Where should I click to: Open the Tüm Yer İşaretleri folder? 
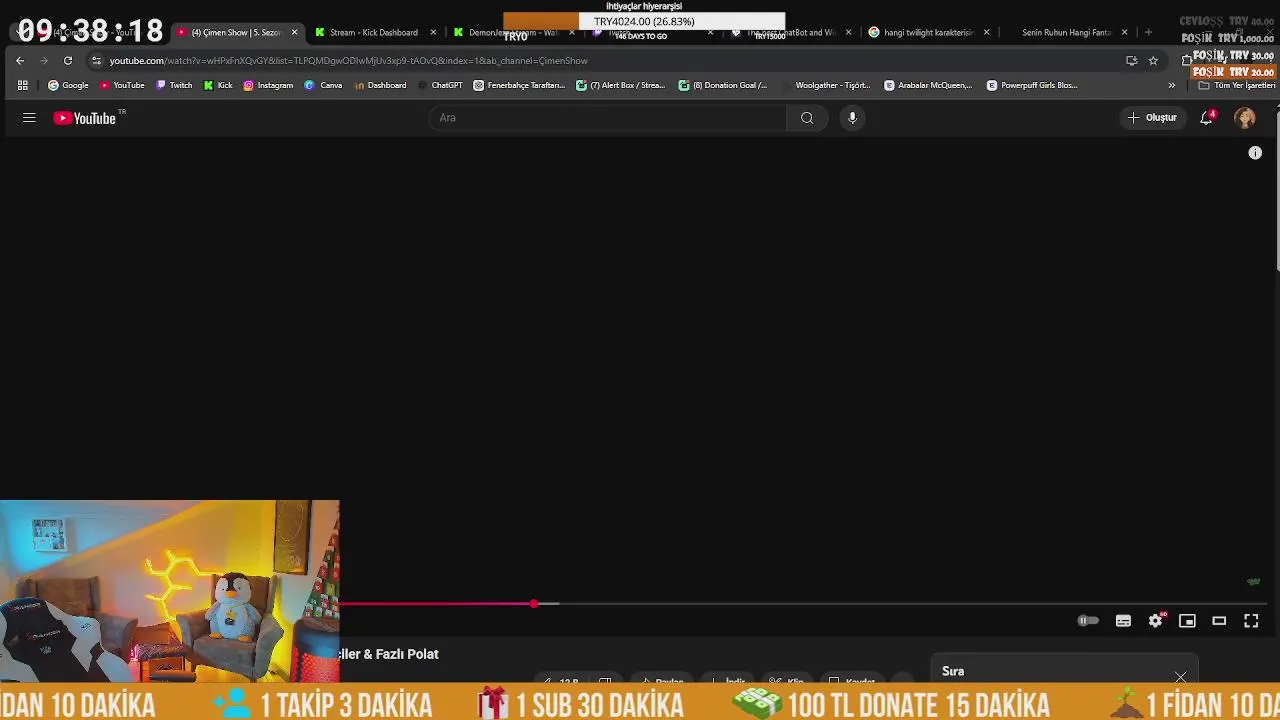tap(1237, 85)
